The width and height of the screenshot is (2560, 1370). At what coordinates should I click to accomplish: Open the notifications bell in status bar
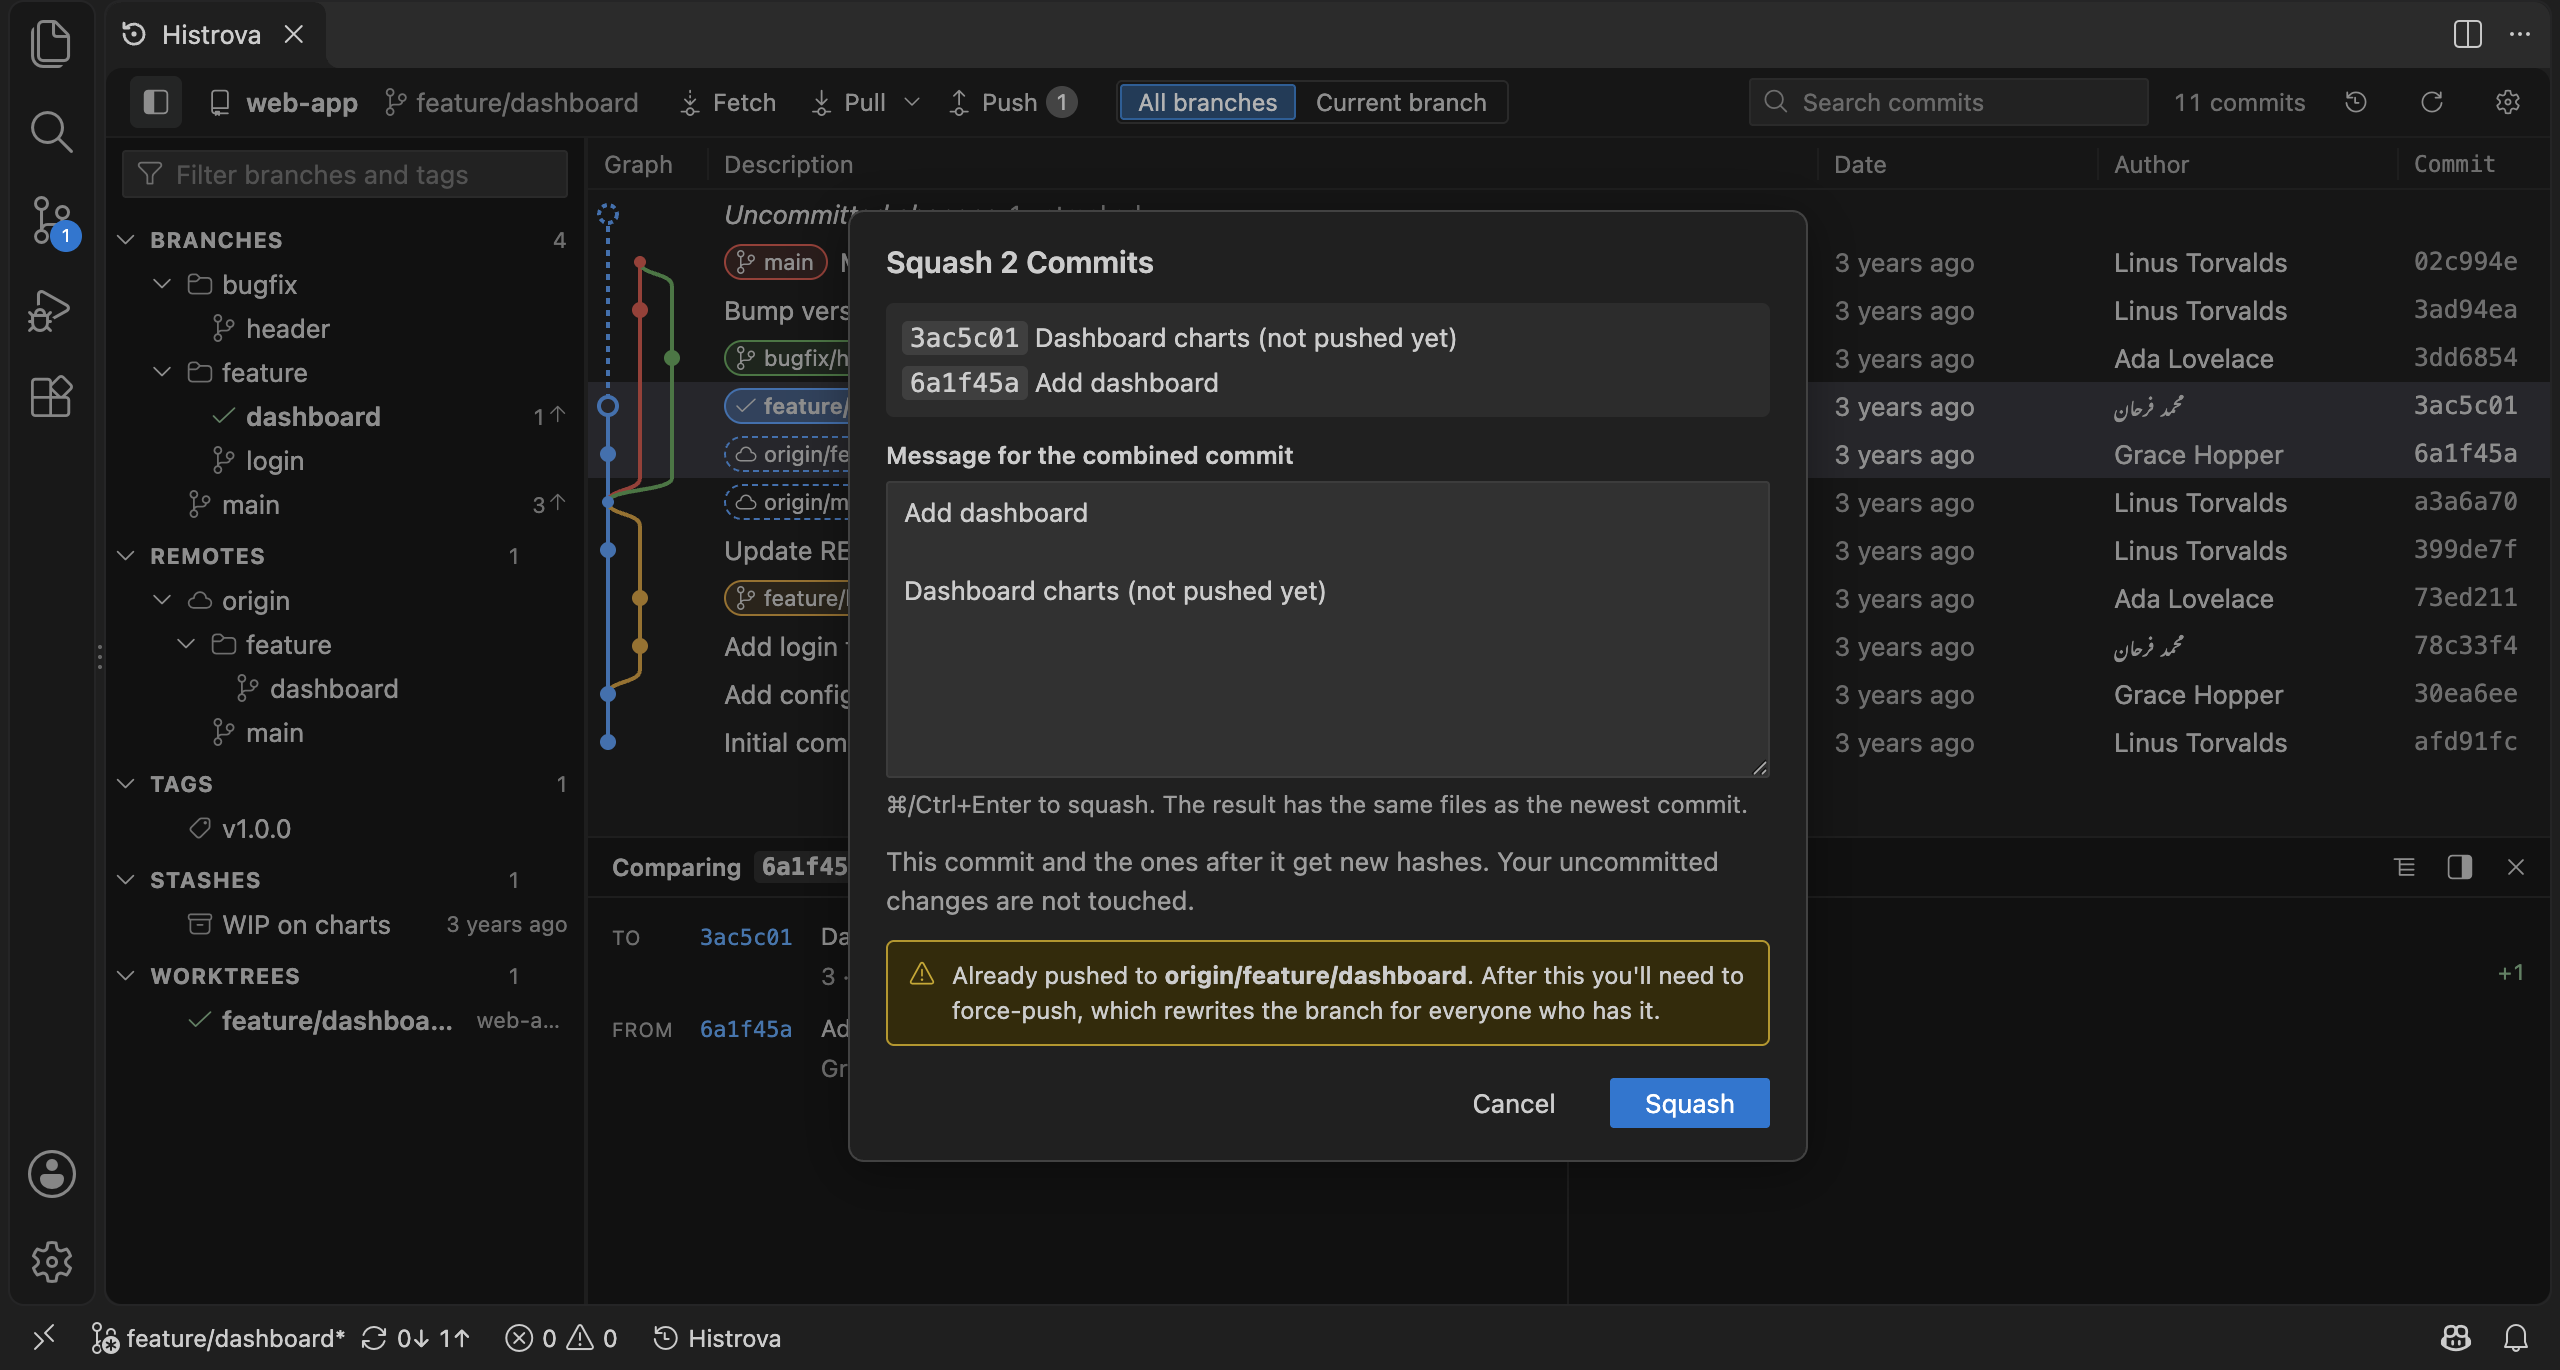coord(2515,1337)
